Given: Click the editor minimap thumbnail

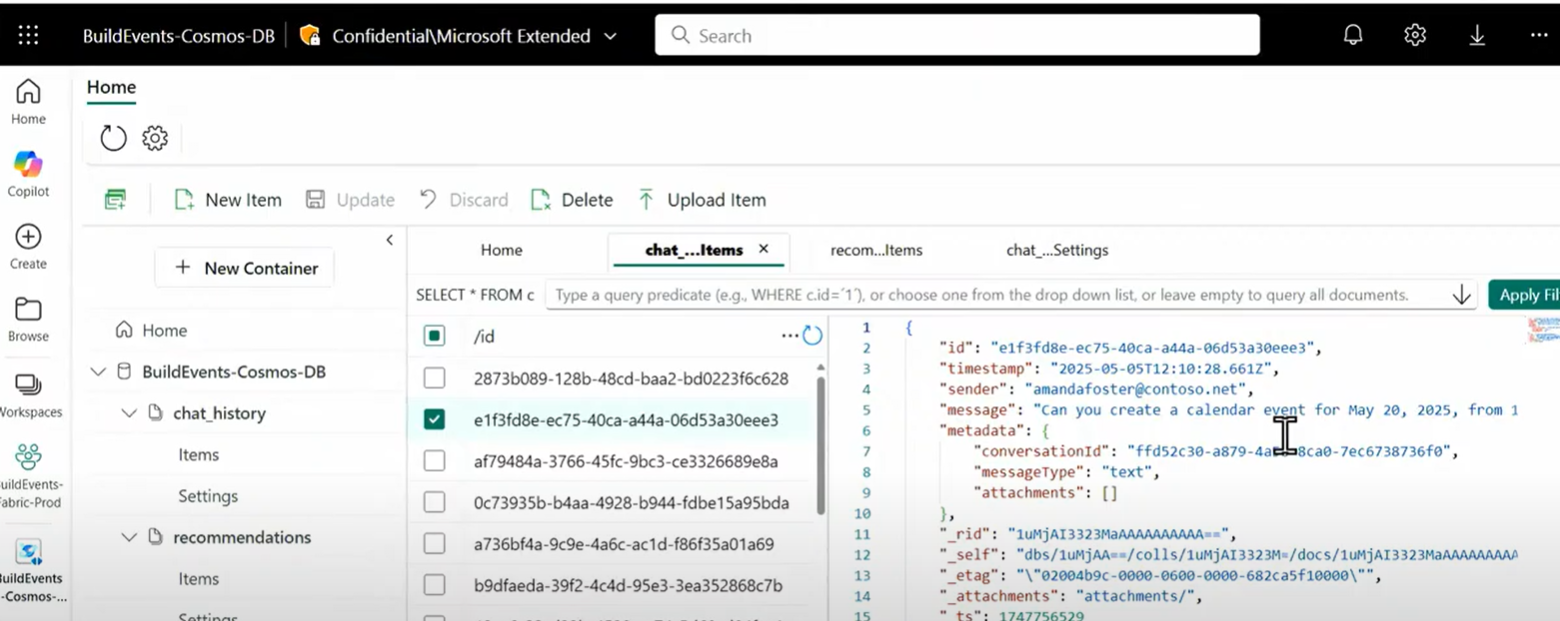Looking at the screenshot, I should [x=1543, y=330].
